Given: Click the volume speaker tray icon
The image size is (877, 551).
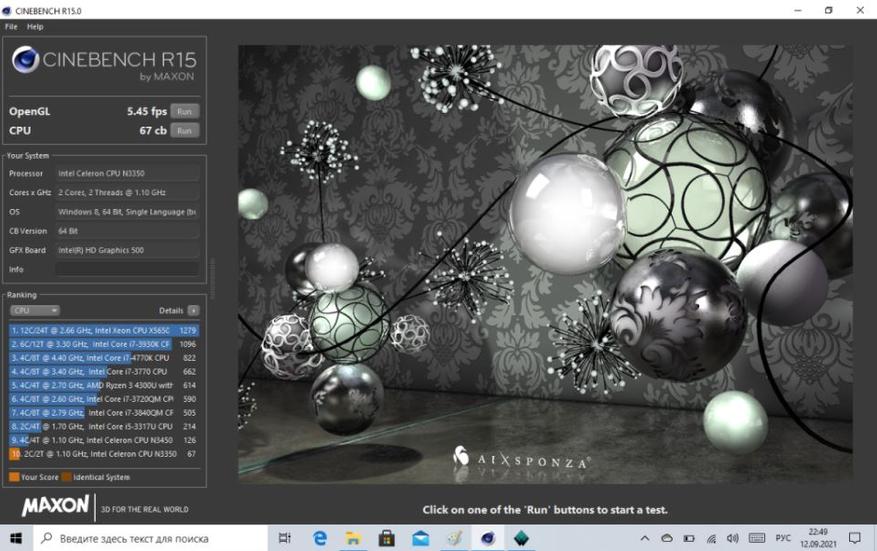Looking at the screenshot, I should (x=733, y=538).
